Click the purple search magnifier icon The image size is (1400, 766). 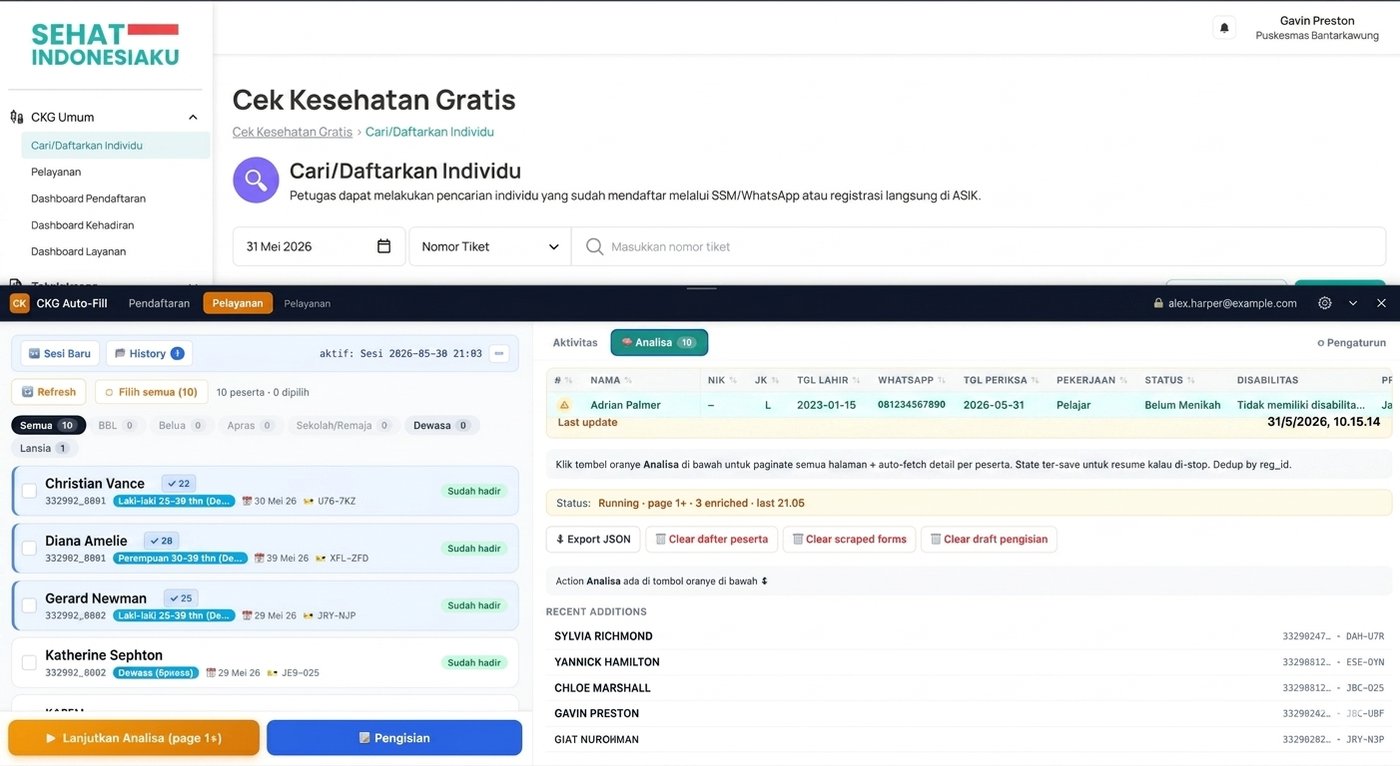pos(256,180)
